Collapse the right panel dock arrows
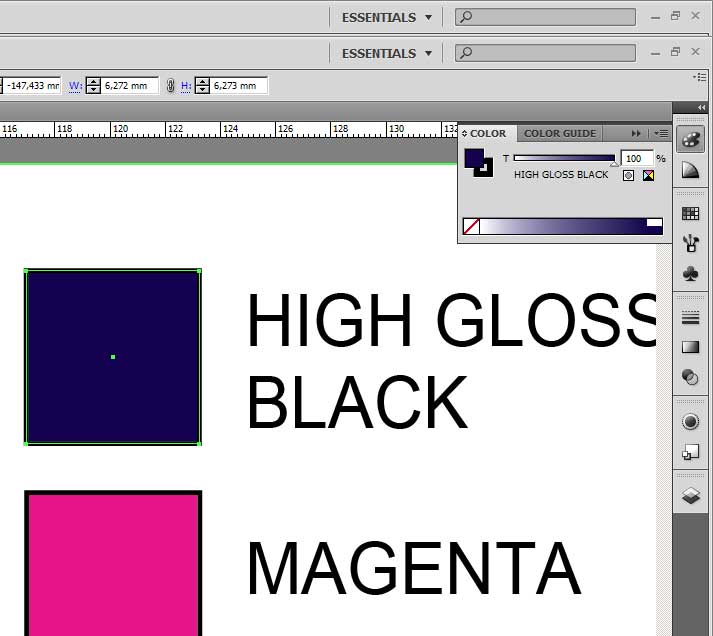The image size is (713, 636). pyautogui.click(x=701, y=108)
